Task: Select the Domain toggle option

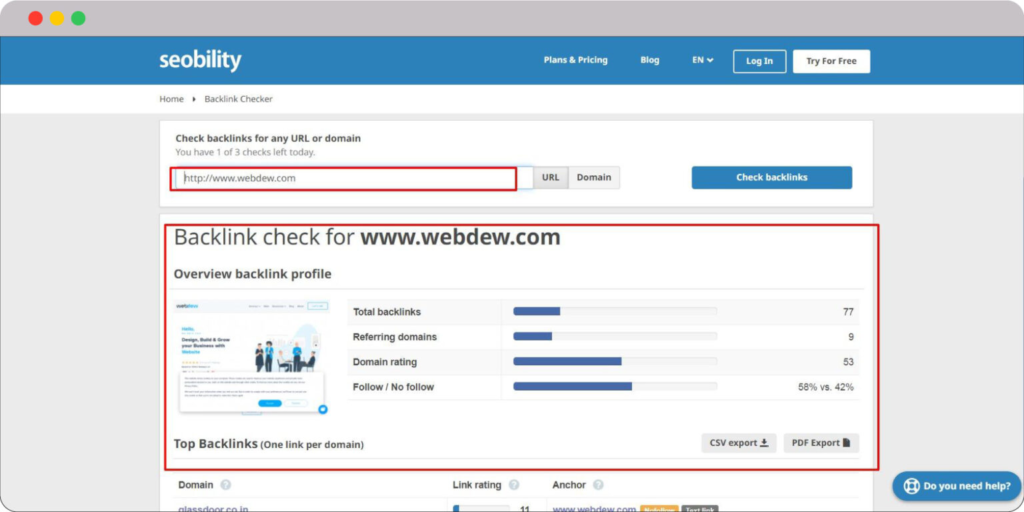Action: (594, 178)
